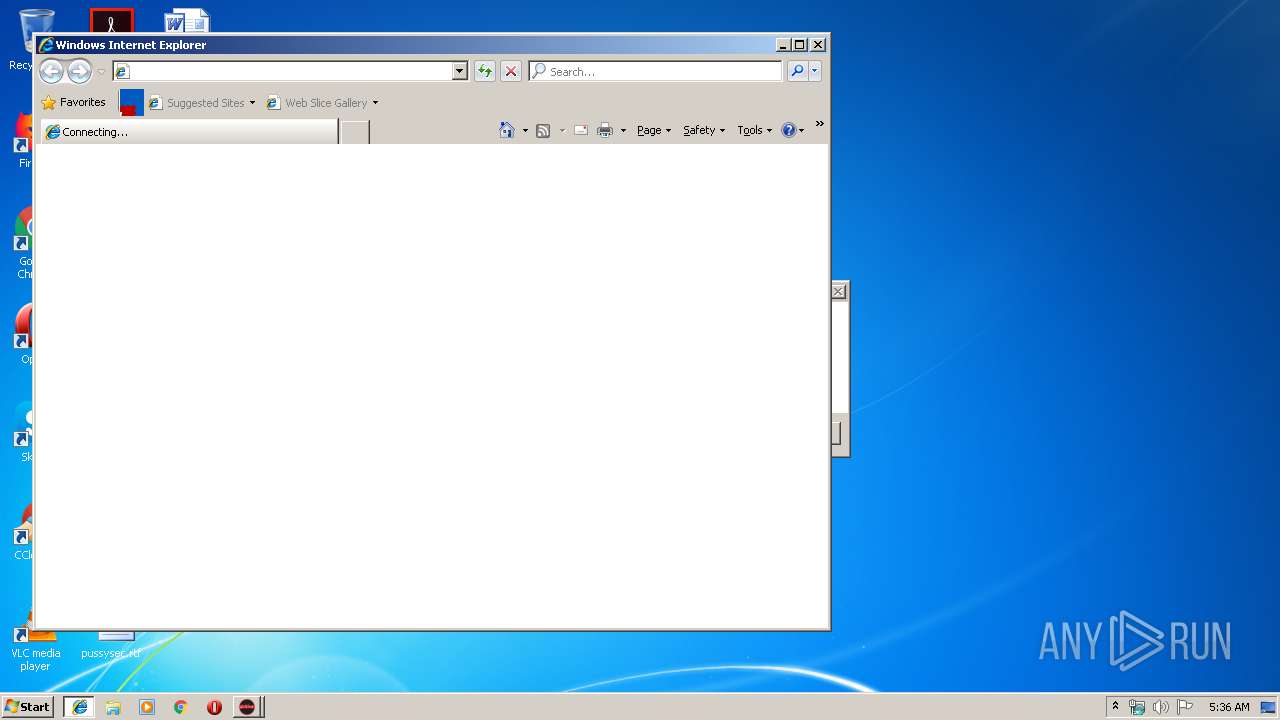Click the network tray icon
This screenshot has height=720, width=1280.
pyautogui.click(x=1137, y=707)
